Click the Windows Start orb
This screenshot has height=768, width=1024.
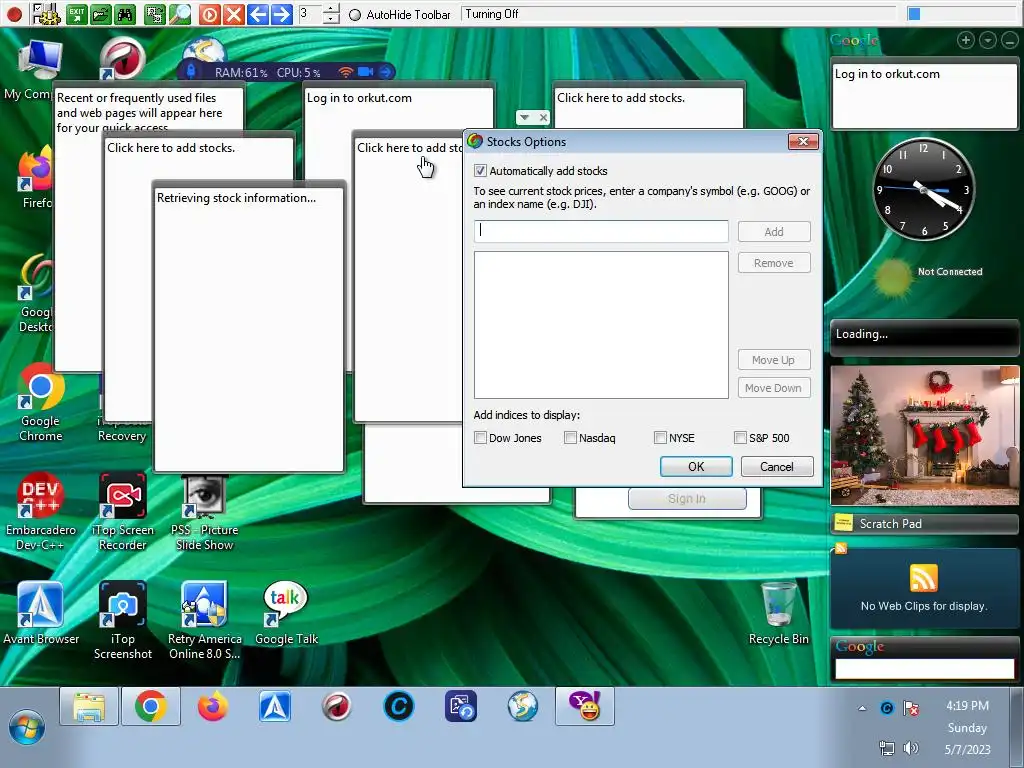(27, 727)
